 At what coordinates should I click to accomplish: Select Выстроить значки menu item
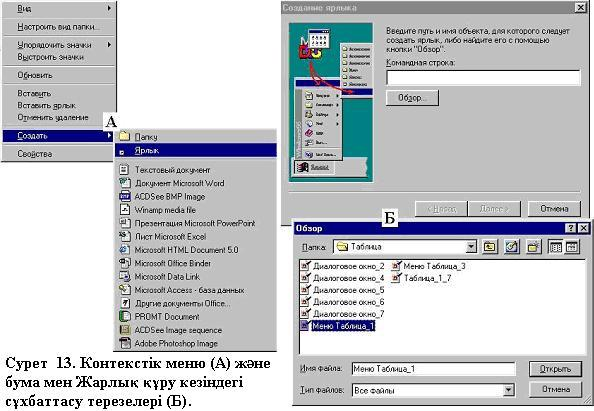point(59,57)
